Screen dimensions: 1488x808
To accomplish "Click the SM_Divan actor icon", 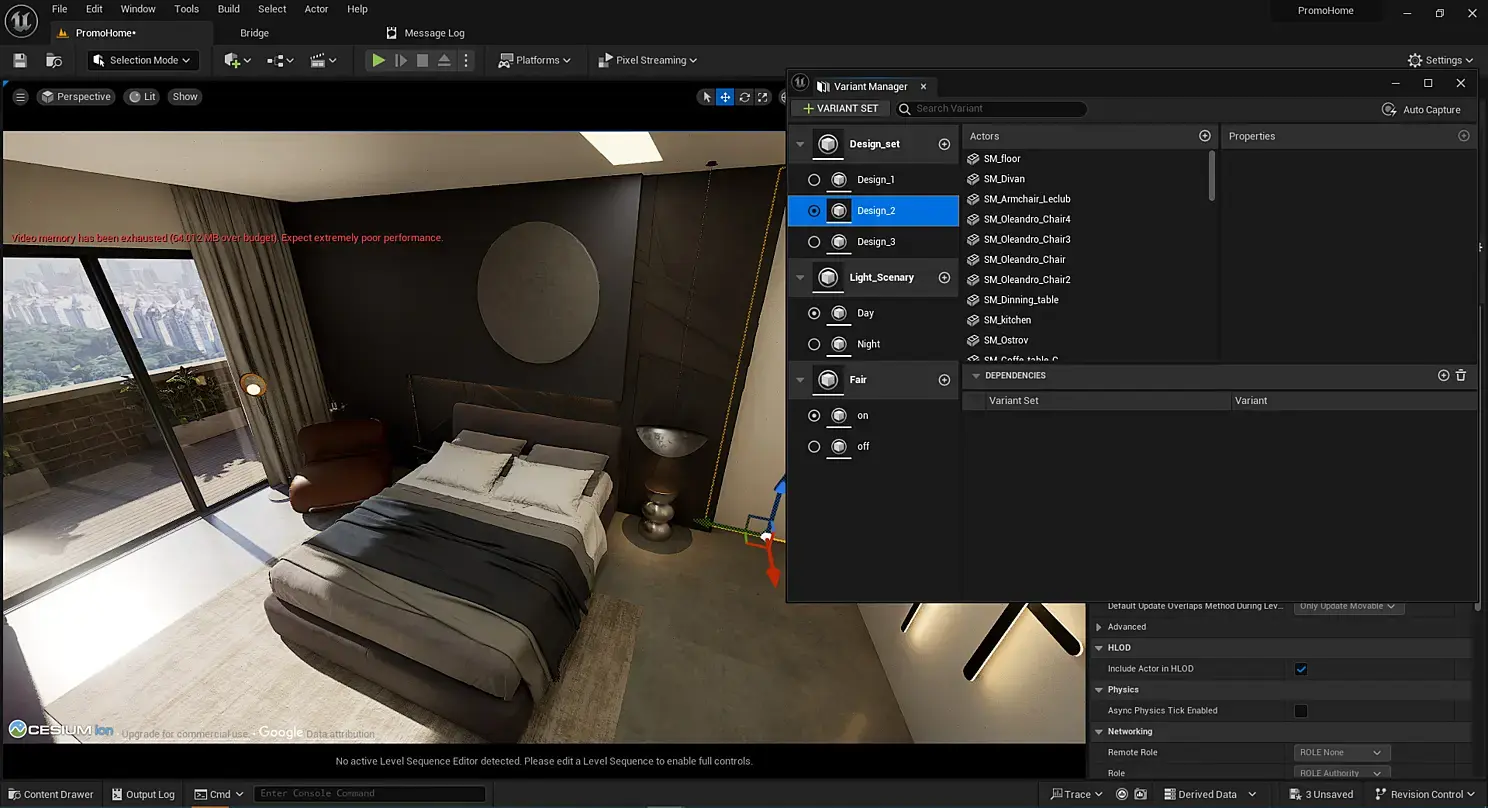I will pyautogui.click(x=973, y=179).
